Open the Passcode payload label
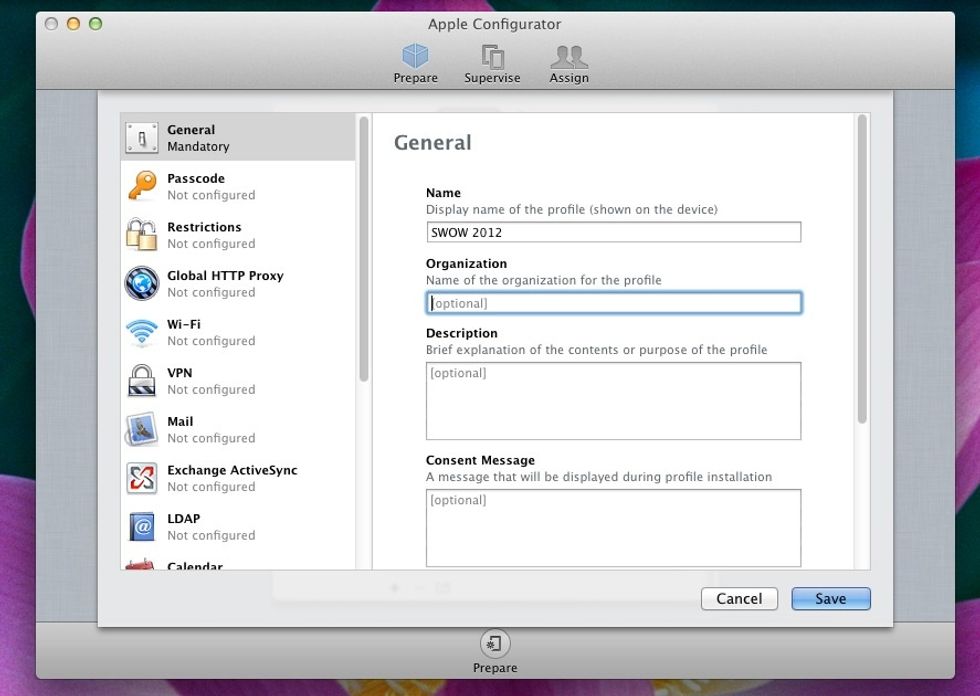Screen dimensions: 980x696 point(196,179)
